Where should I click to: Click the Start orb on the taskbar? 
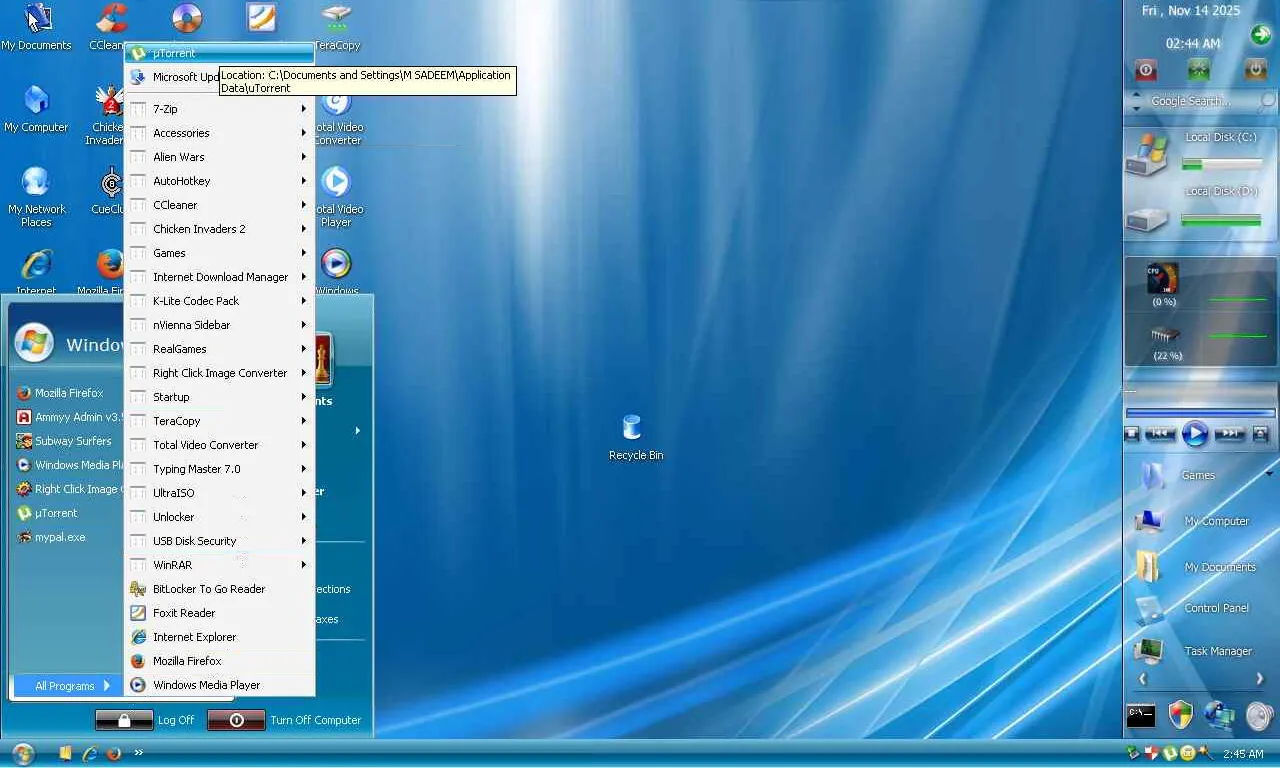pos(22,753)
